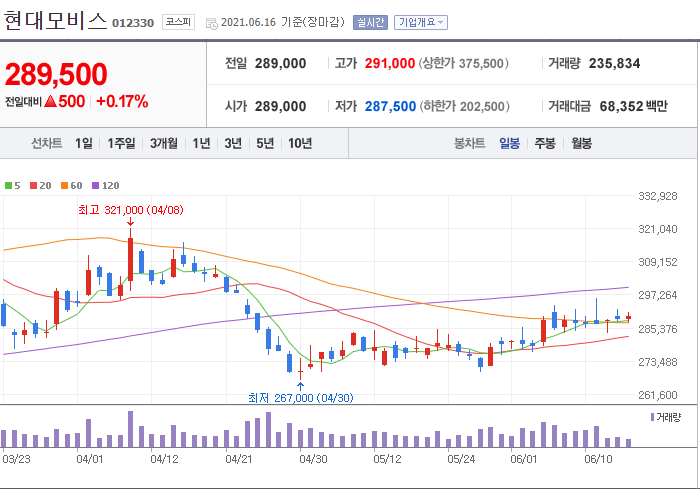Click the calendar clock icon beside the date
The width and height of the screenshot is (700, 489).
212,23
